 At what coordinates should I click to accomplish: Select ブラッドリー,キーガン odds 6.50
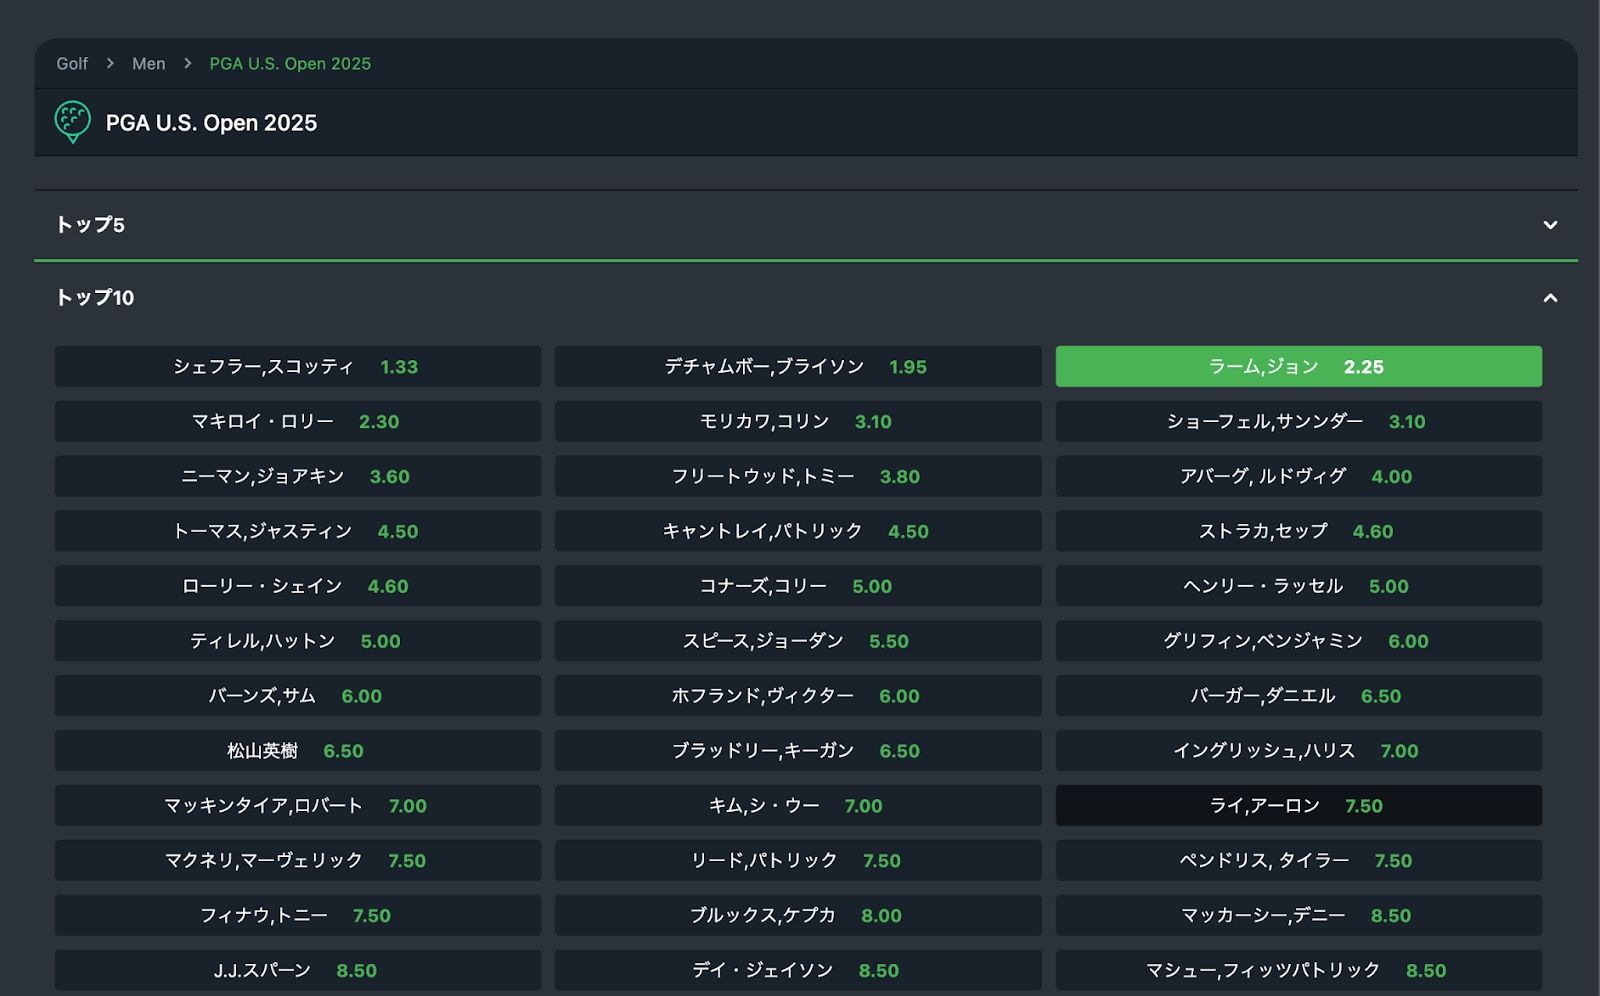[798, 751]
